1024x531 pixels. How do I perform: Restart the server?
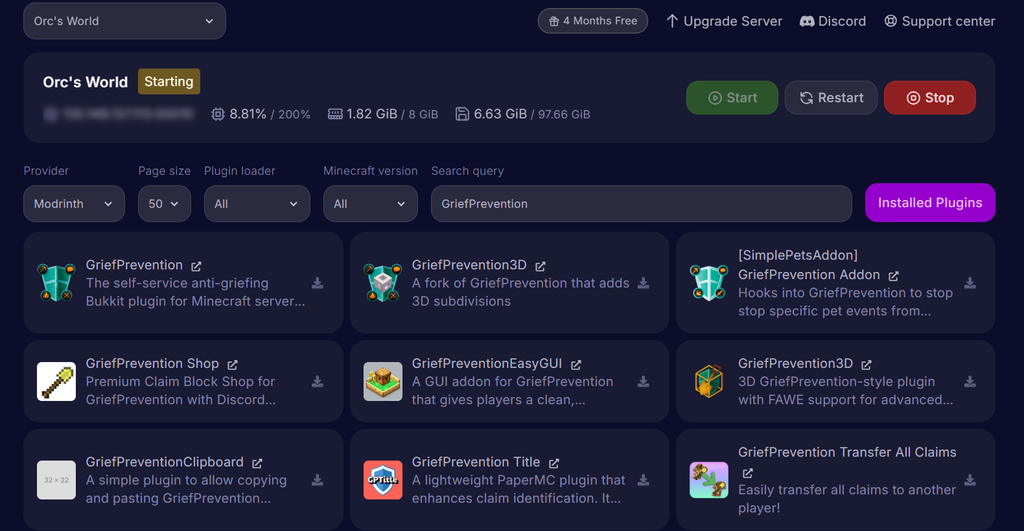(x=831, y=98)
